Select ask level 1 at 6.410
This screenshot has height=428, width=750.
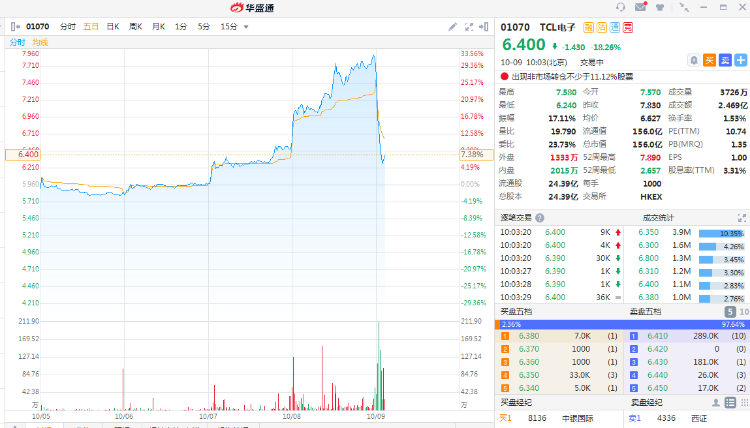687,336
